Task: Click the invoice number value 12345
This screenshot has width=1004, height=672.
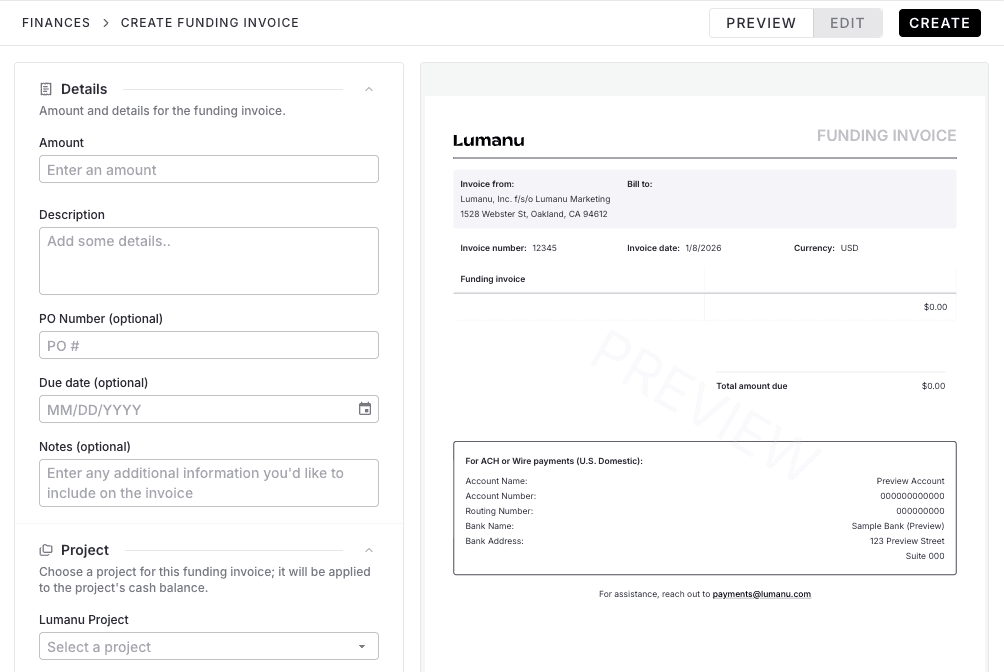Action: (544, 248)
